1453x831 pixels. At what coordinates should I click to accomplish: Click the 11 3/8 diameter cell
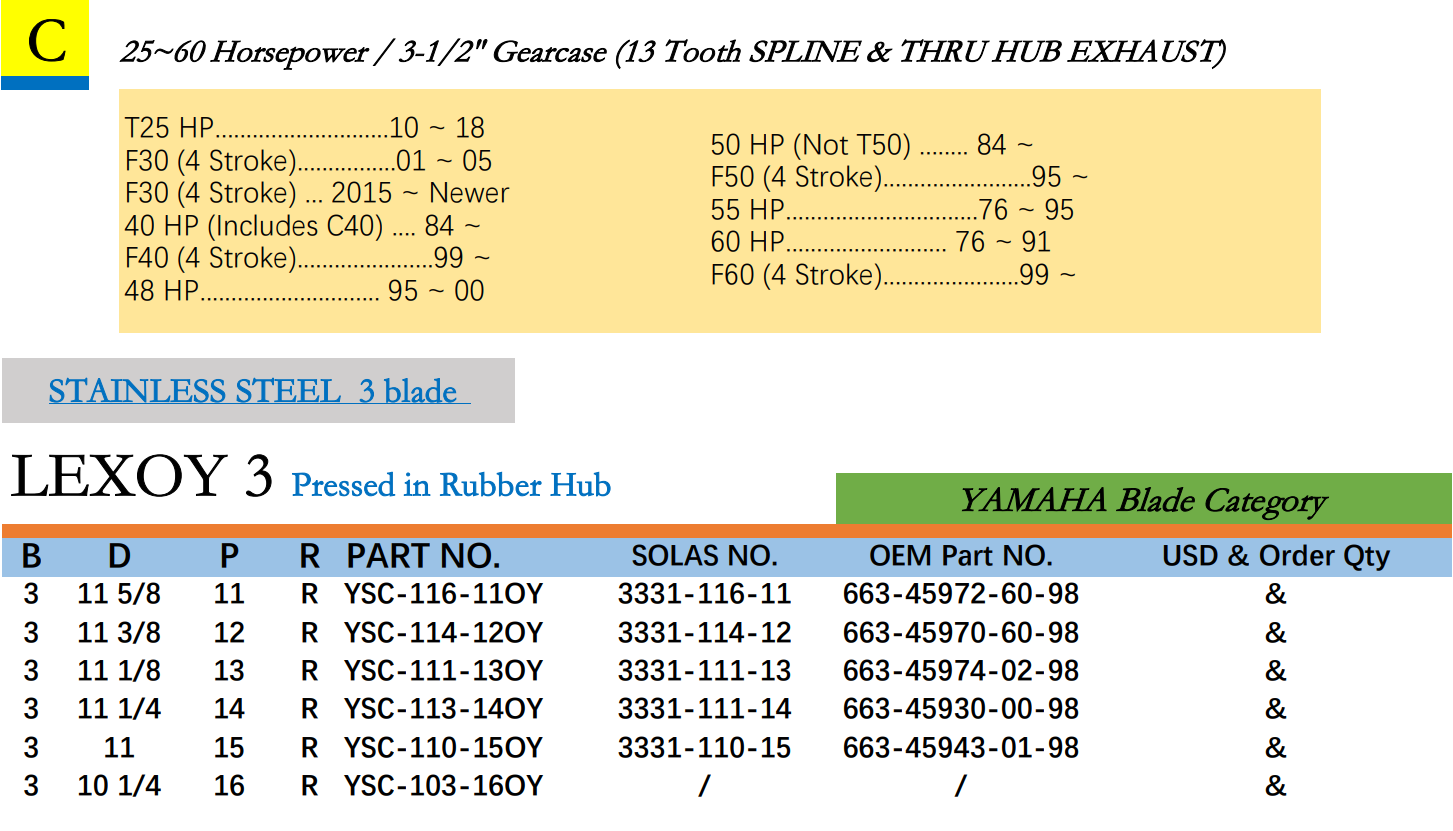[119, 633]
